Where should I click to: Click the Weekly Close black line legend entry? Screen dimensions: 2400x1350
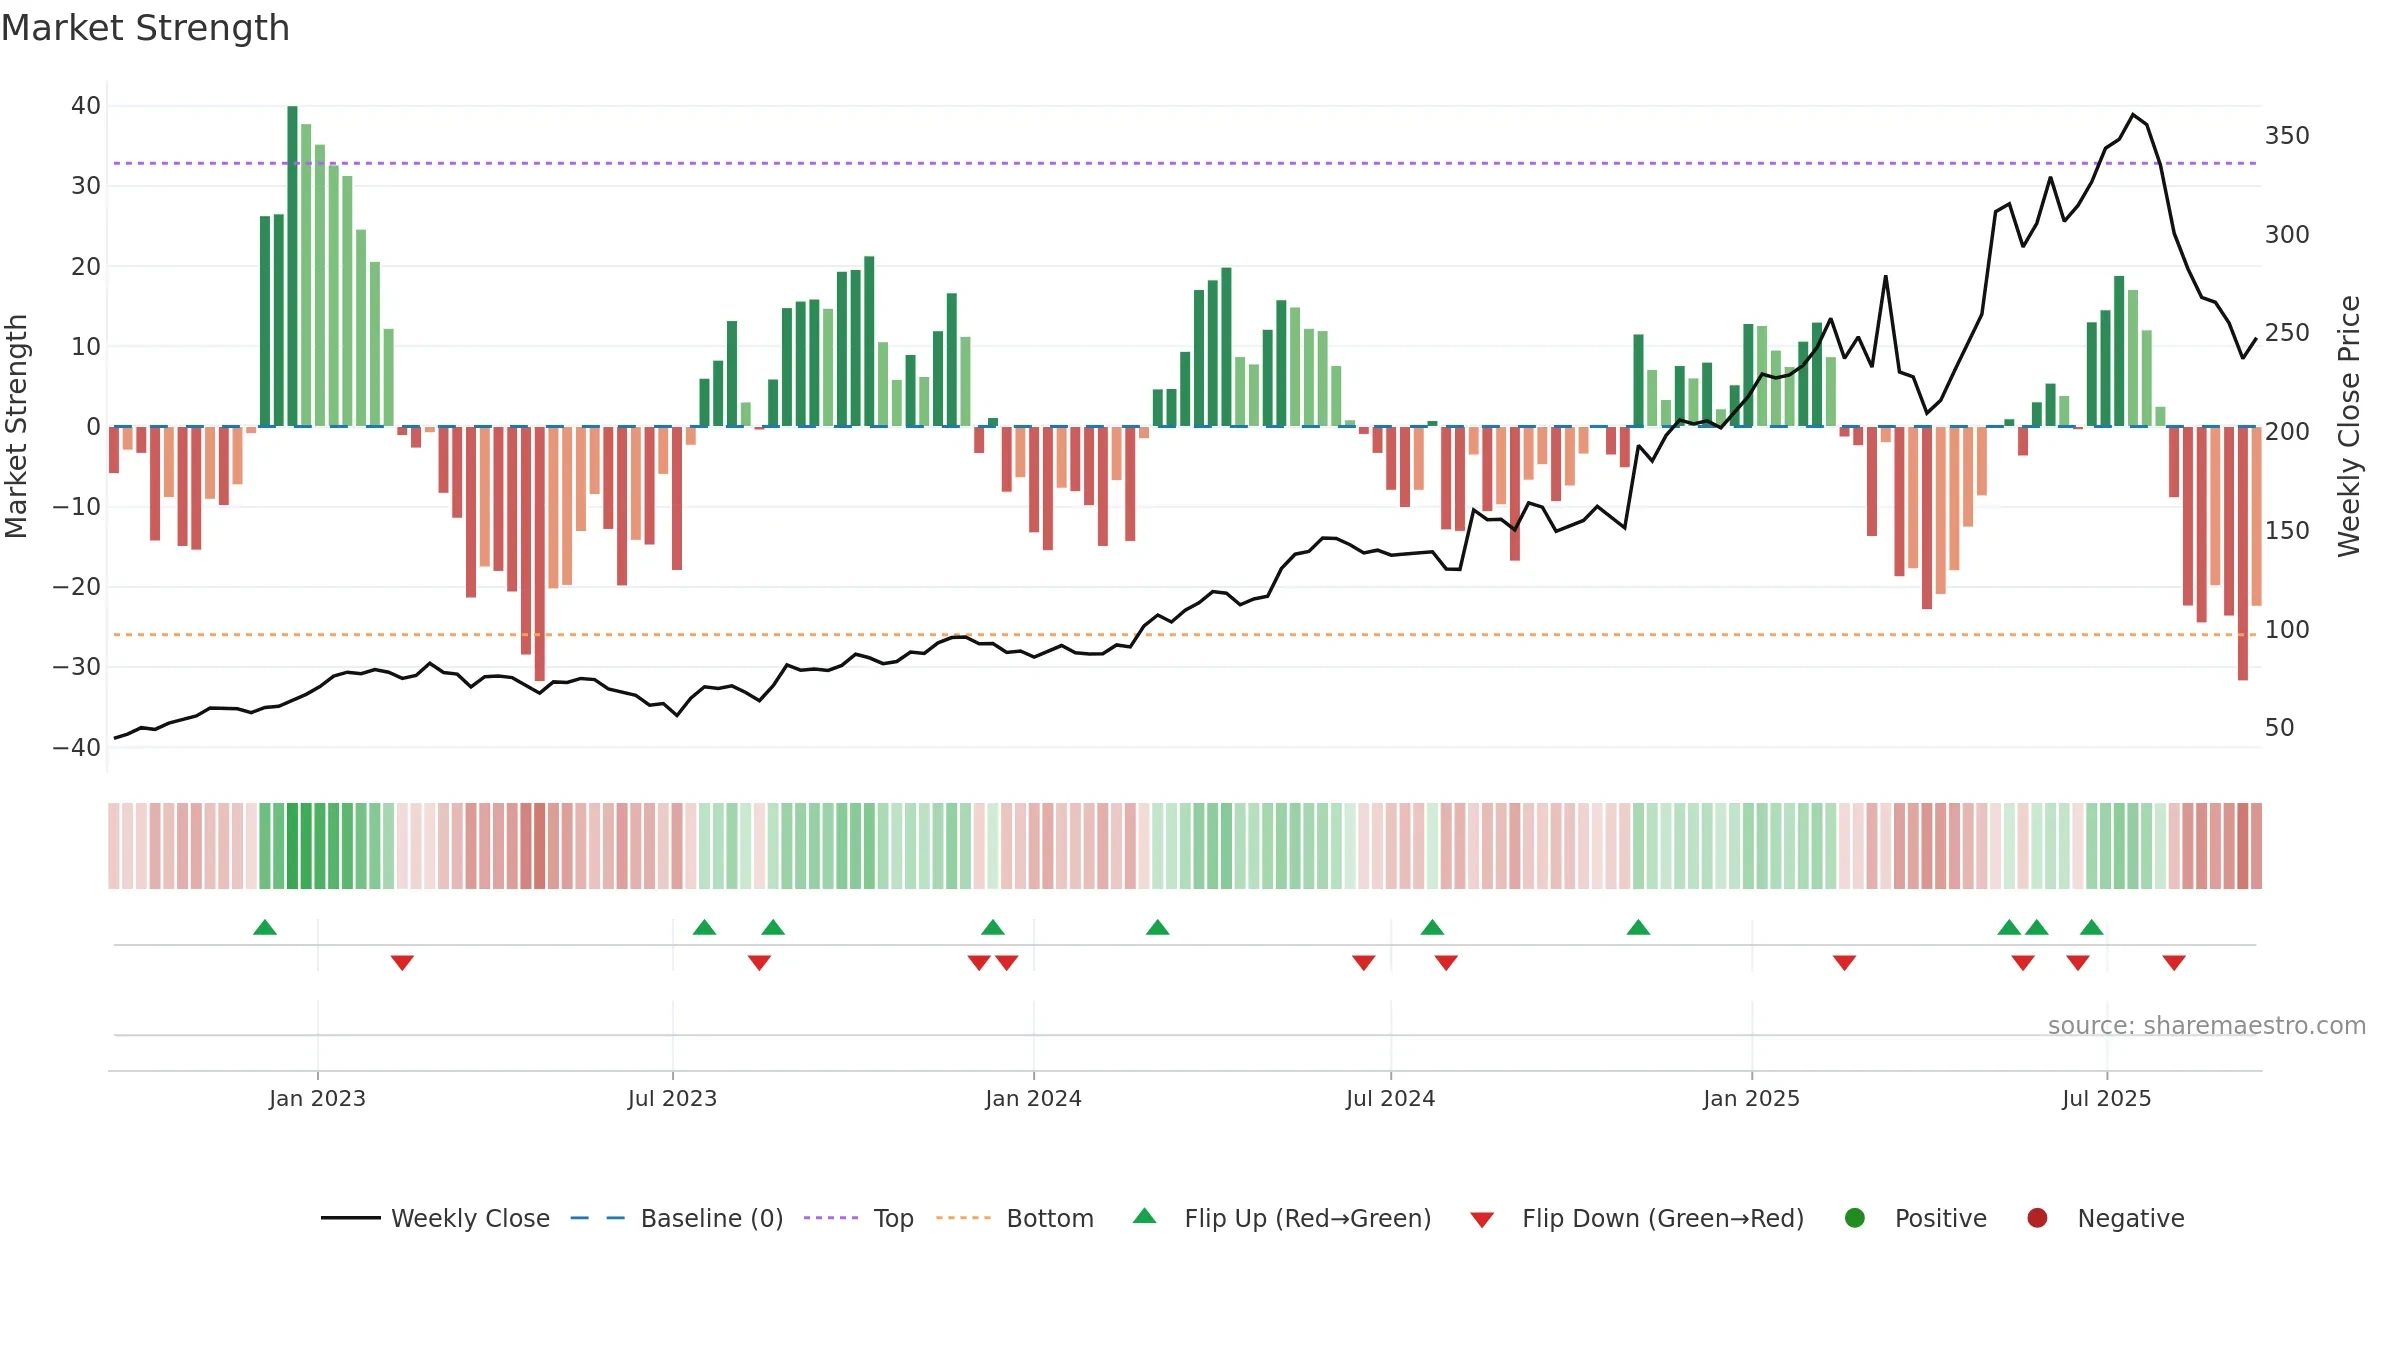point(435,1218)
